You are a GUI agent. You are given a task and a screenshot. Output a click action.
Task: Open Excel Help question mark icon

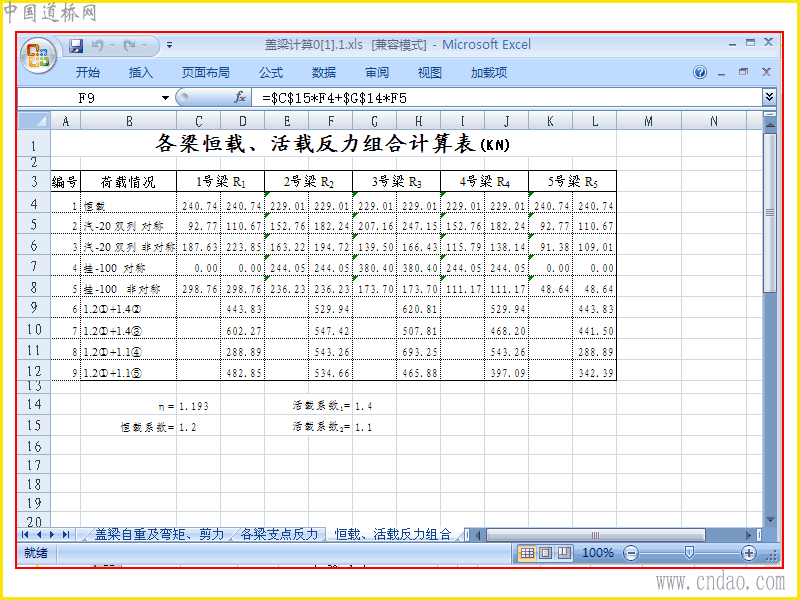click(x=700, y=72)
